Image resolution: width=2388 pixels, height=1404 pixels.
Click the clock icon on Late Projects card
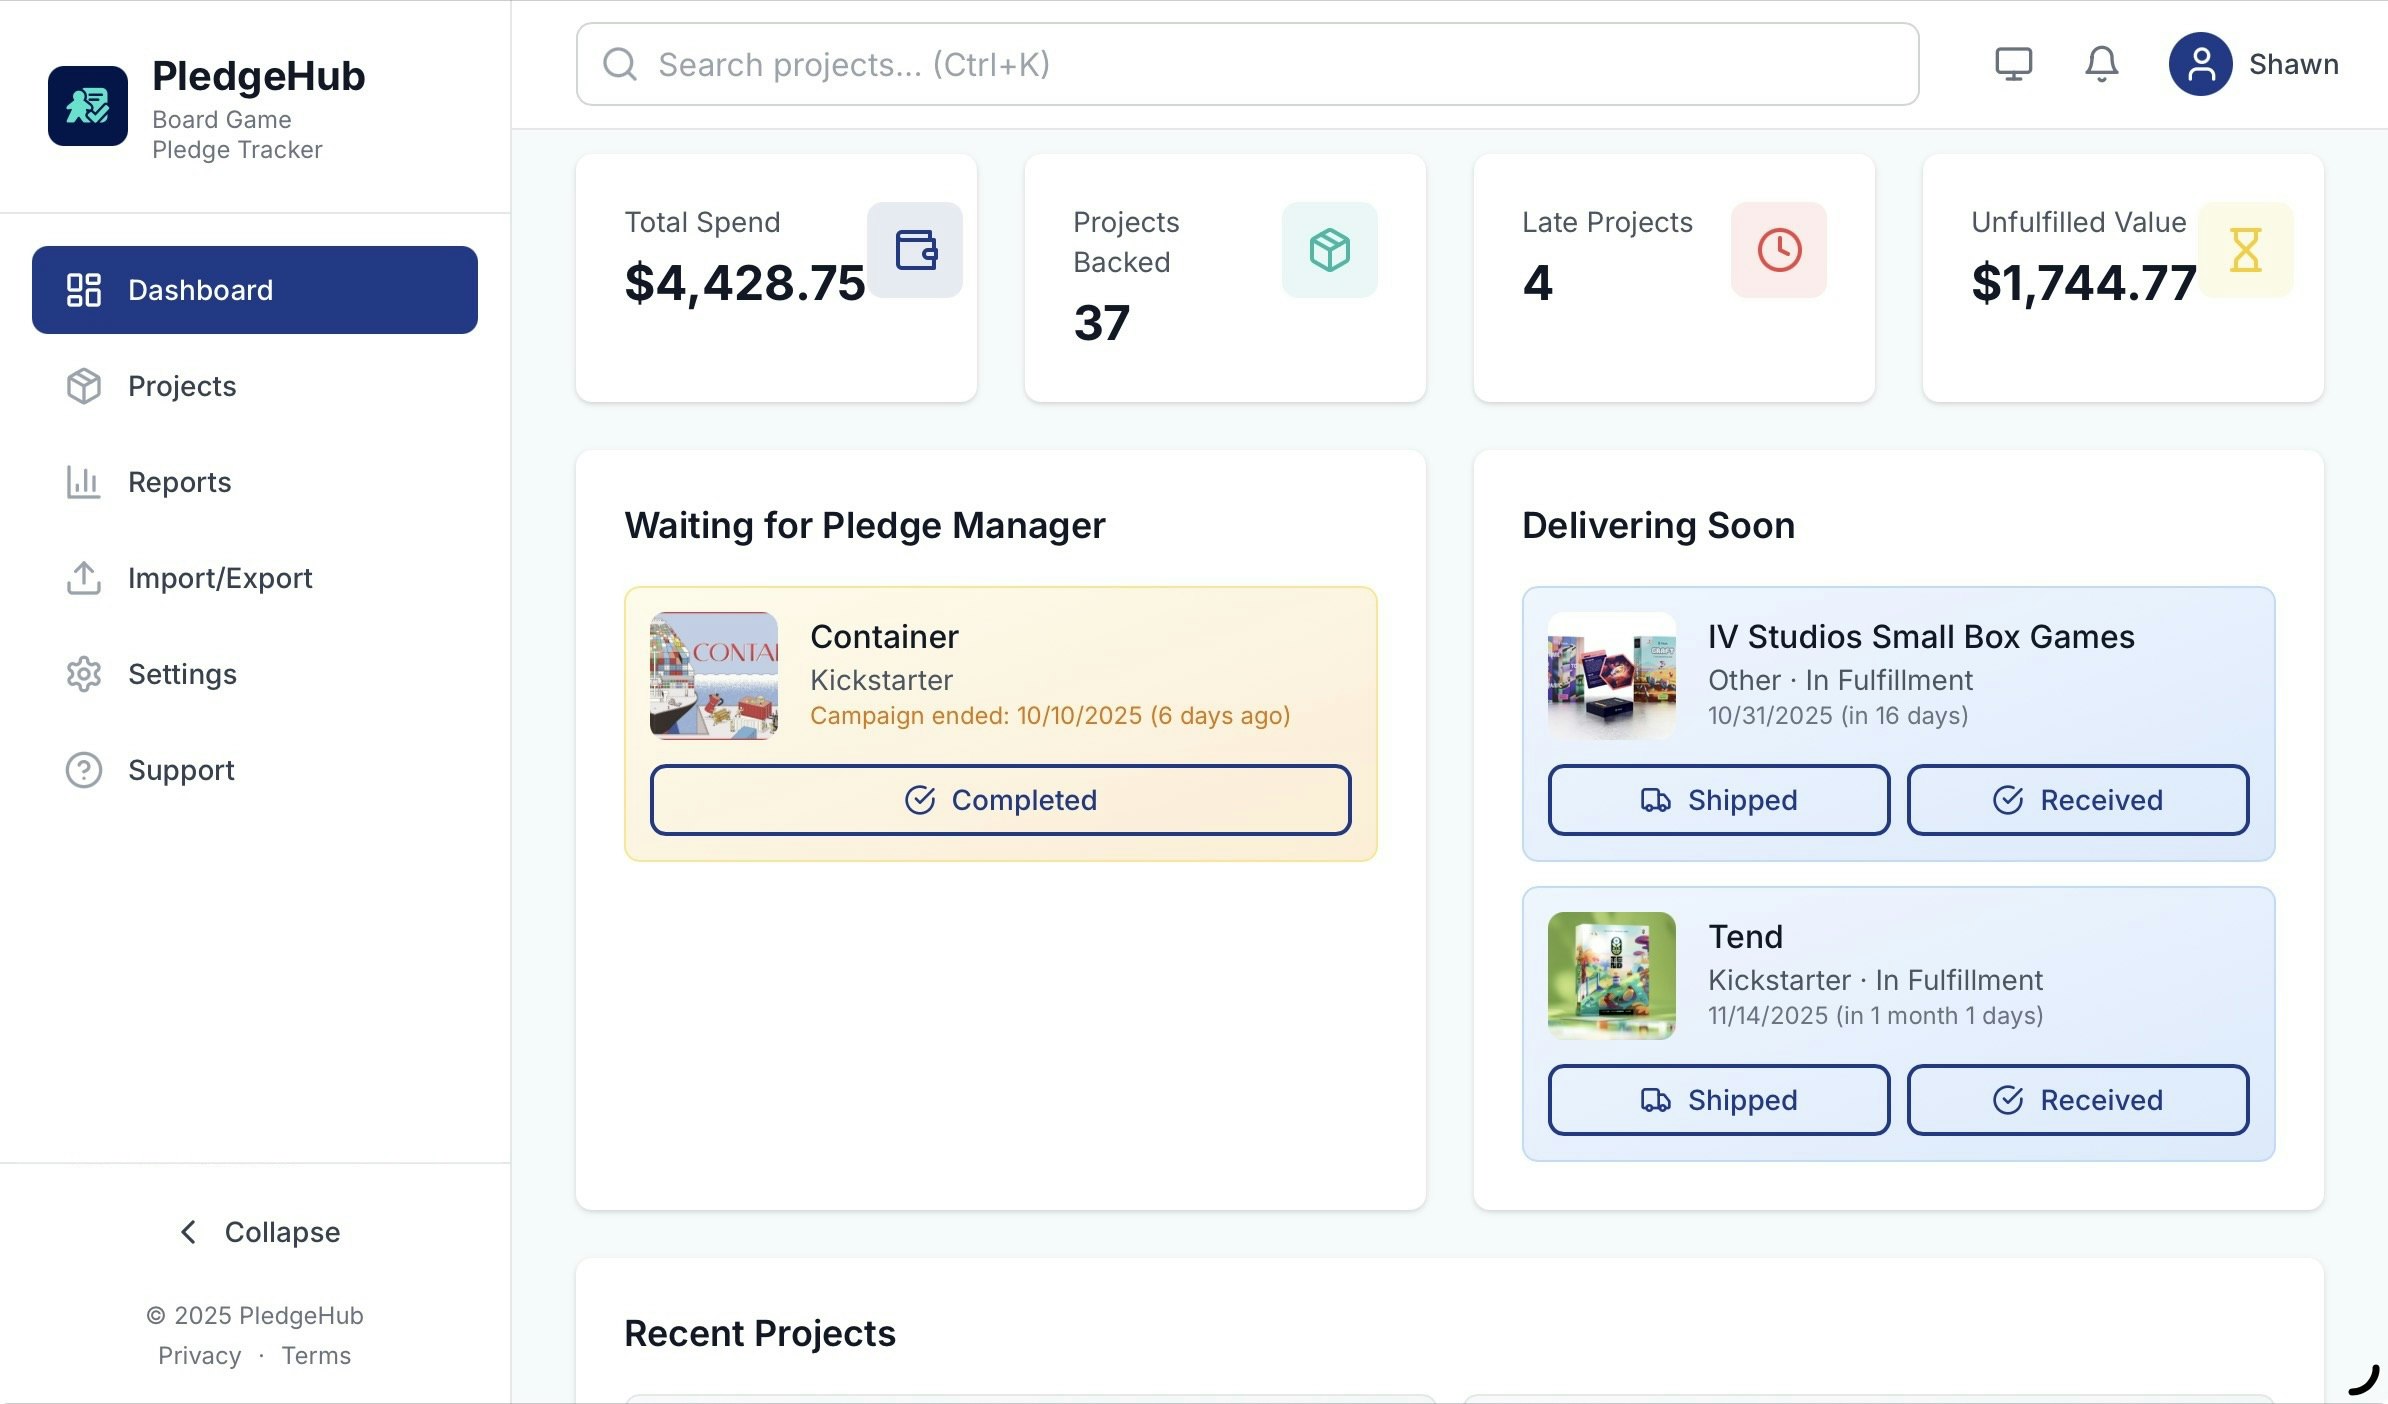coord(1778,251)
